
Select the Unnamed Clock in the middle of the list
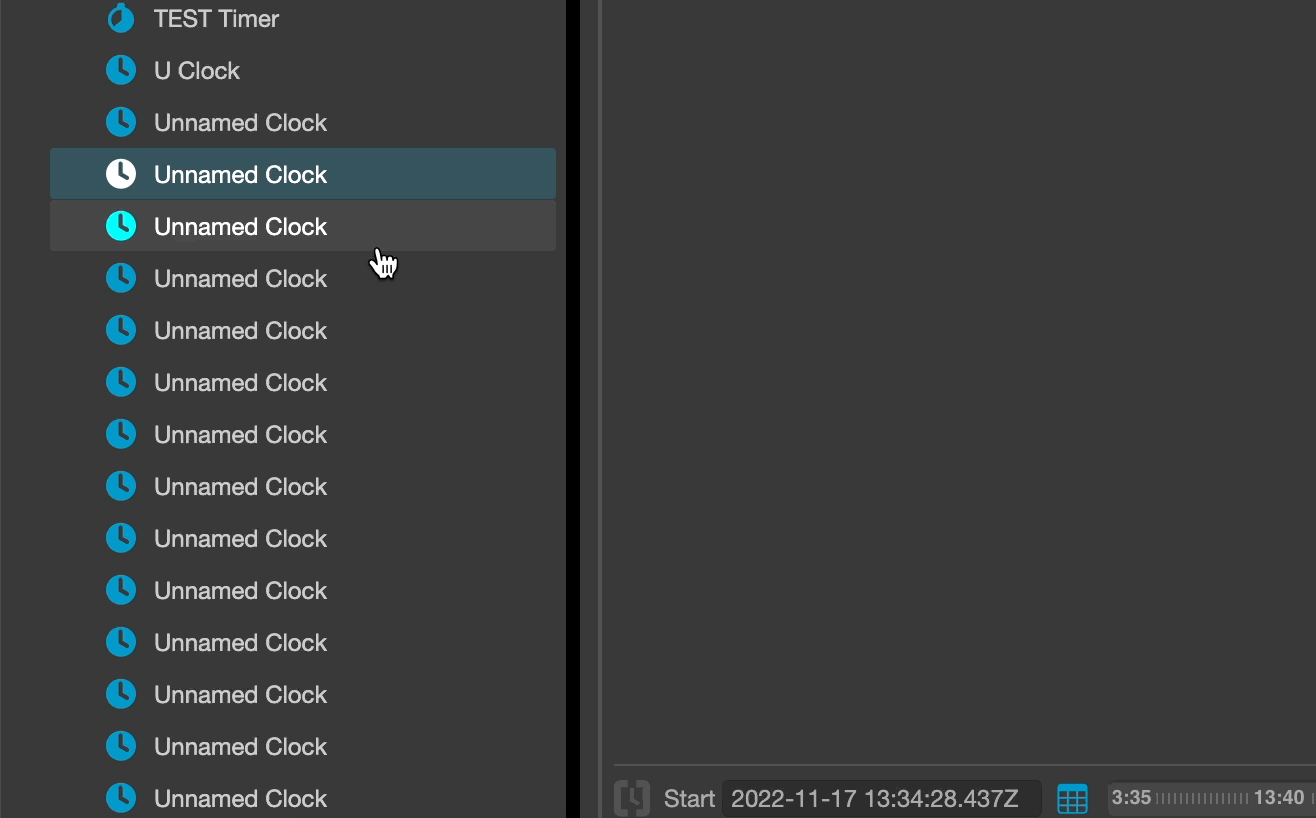click(x=240, y=434)
